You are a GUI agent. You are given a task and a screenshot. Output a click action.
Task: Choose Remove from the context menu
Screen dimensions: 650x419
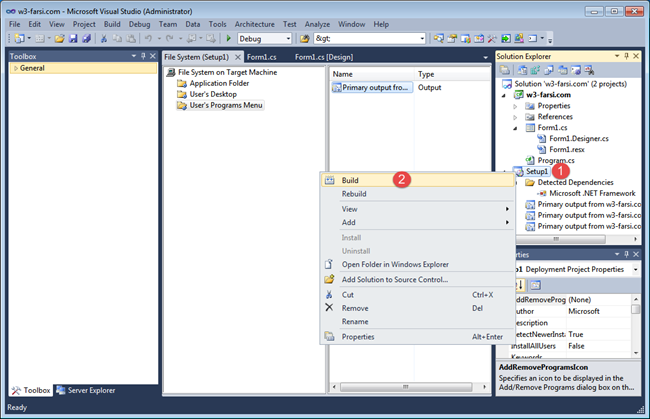417,308
